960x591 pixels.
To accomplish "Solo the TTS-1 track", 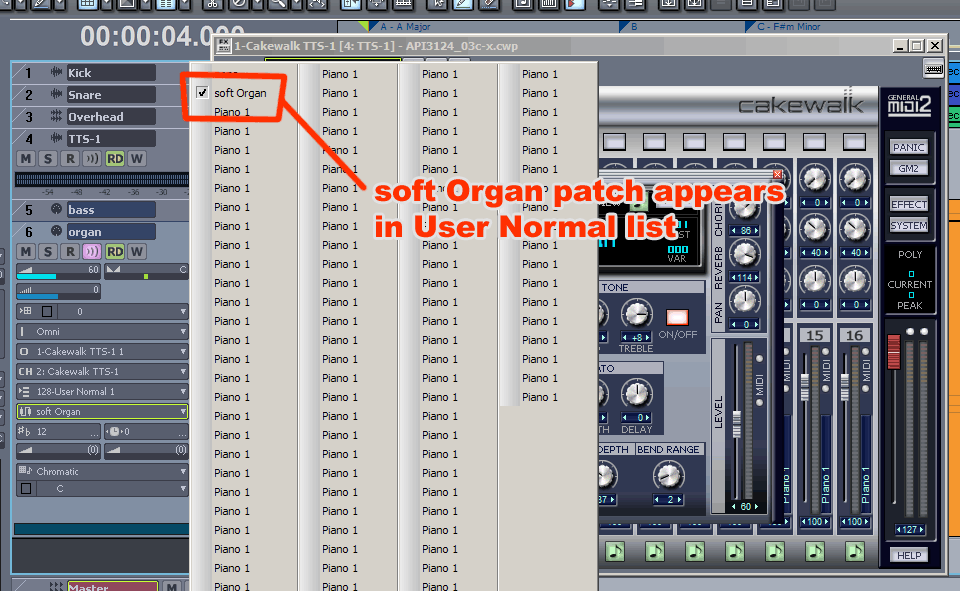I will point(48,159).
